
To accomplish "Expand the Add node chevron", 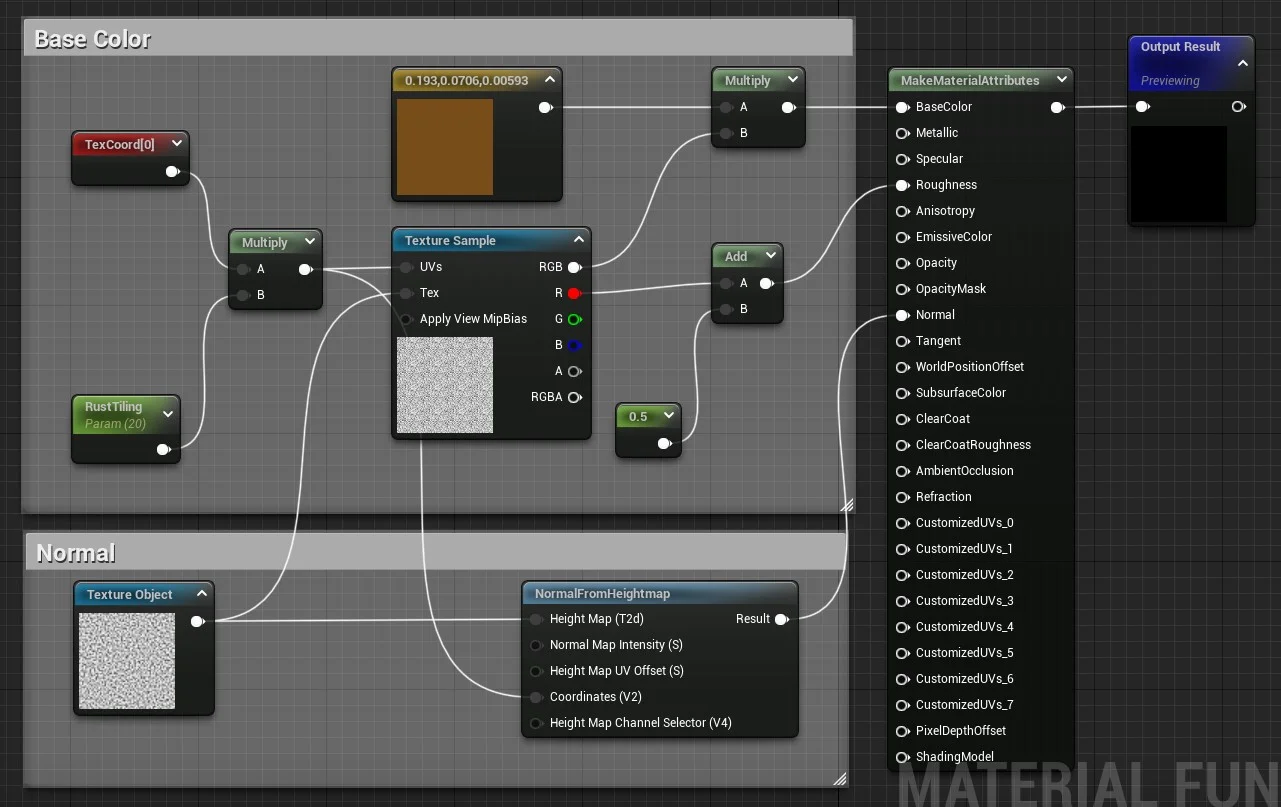I will 771,256.
